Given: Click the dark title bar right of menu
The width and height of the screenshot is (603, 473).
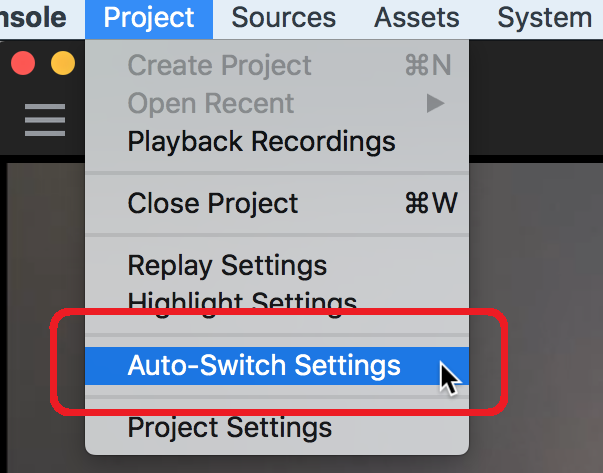Looking at the screenshot, I should 536,97.
